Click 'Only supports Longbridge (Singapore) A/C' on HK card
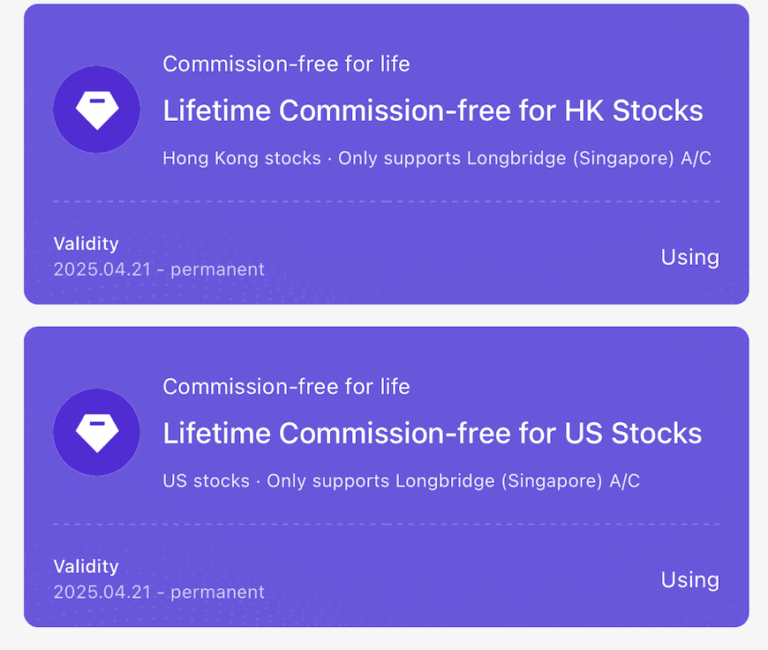The height and width of the screenshot is (650, 768). click(525, 158)
